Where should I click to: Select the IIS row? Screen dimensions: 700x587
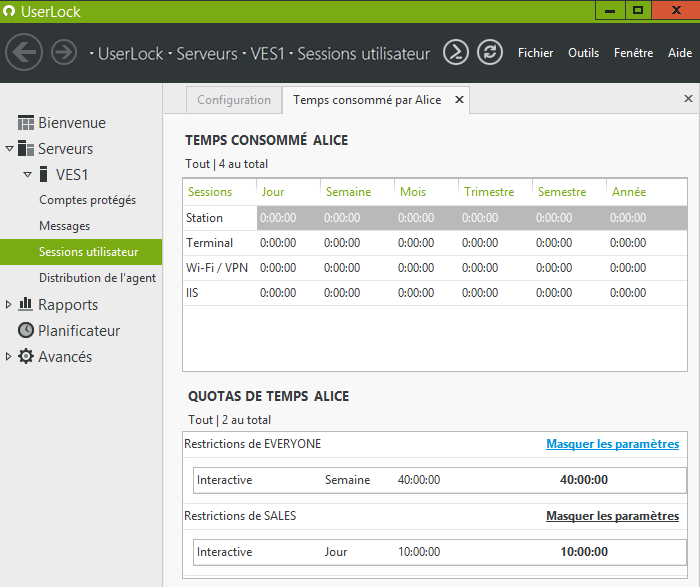(435, 293)
